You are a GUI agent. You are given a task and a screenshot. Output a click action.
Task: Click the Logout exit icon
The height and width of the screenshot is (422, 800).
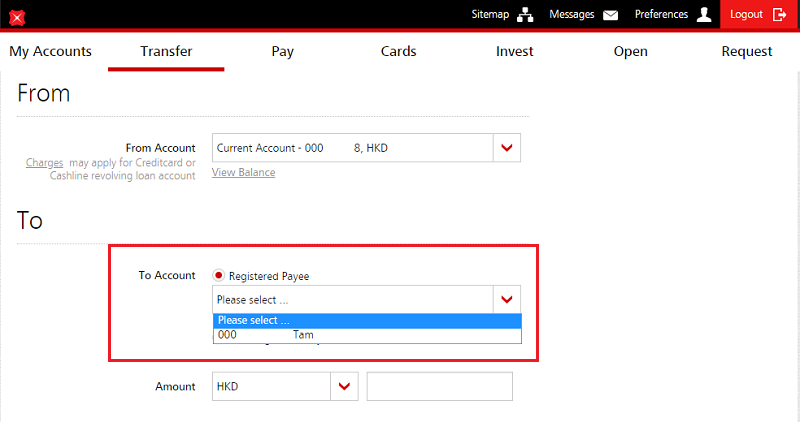point(780,15)
